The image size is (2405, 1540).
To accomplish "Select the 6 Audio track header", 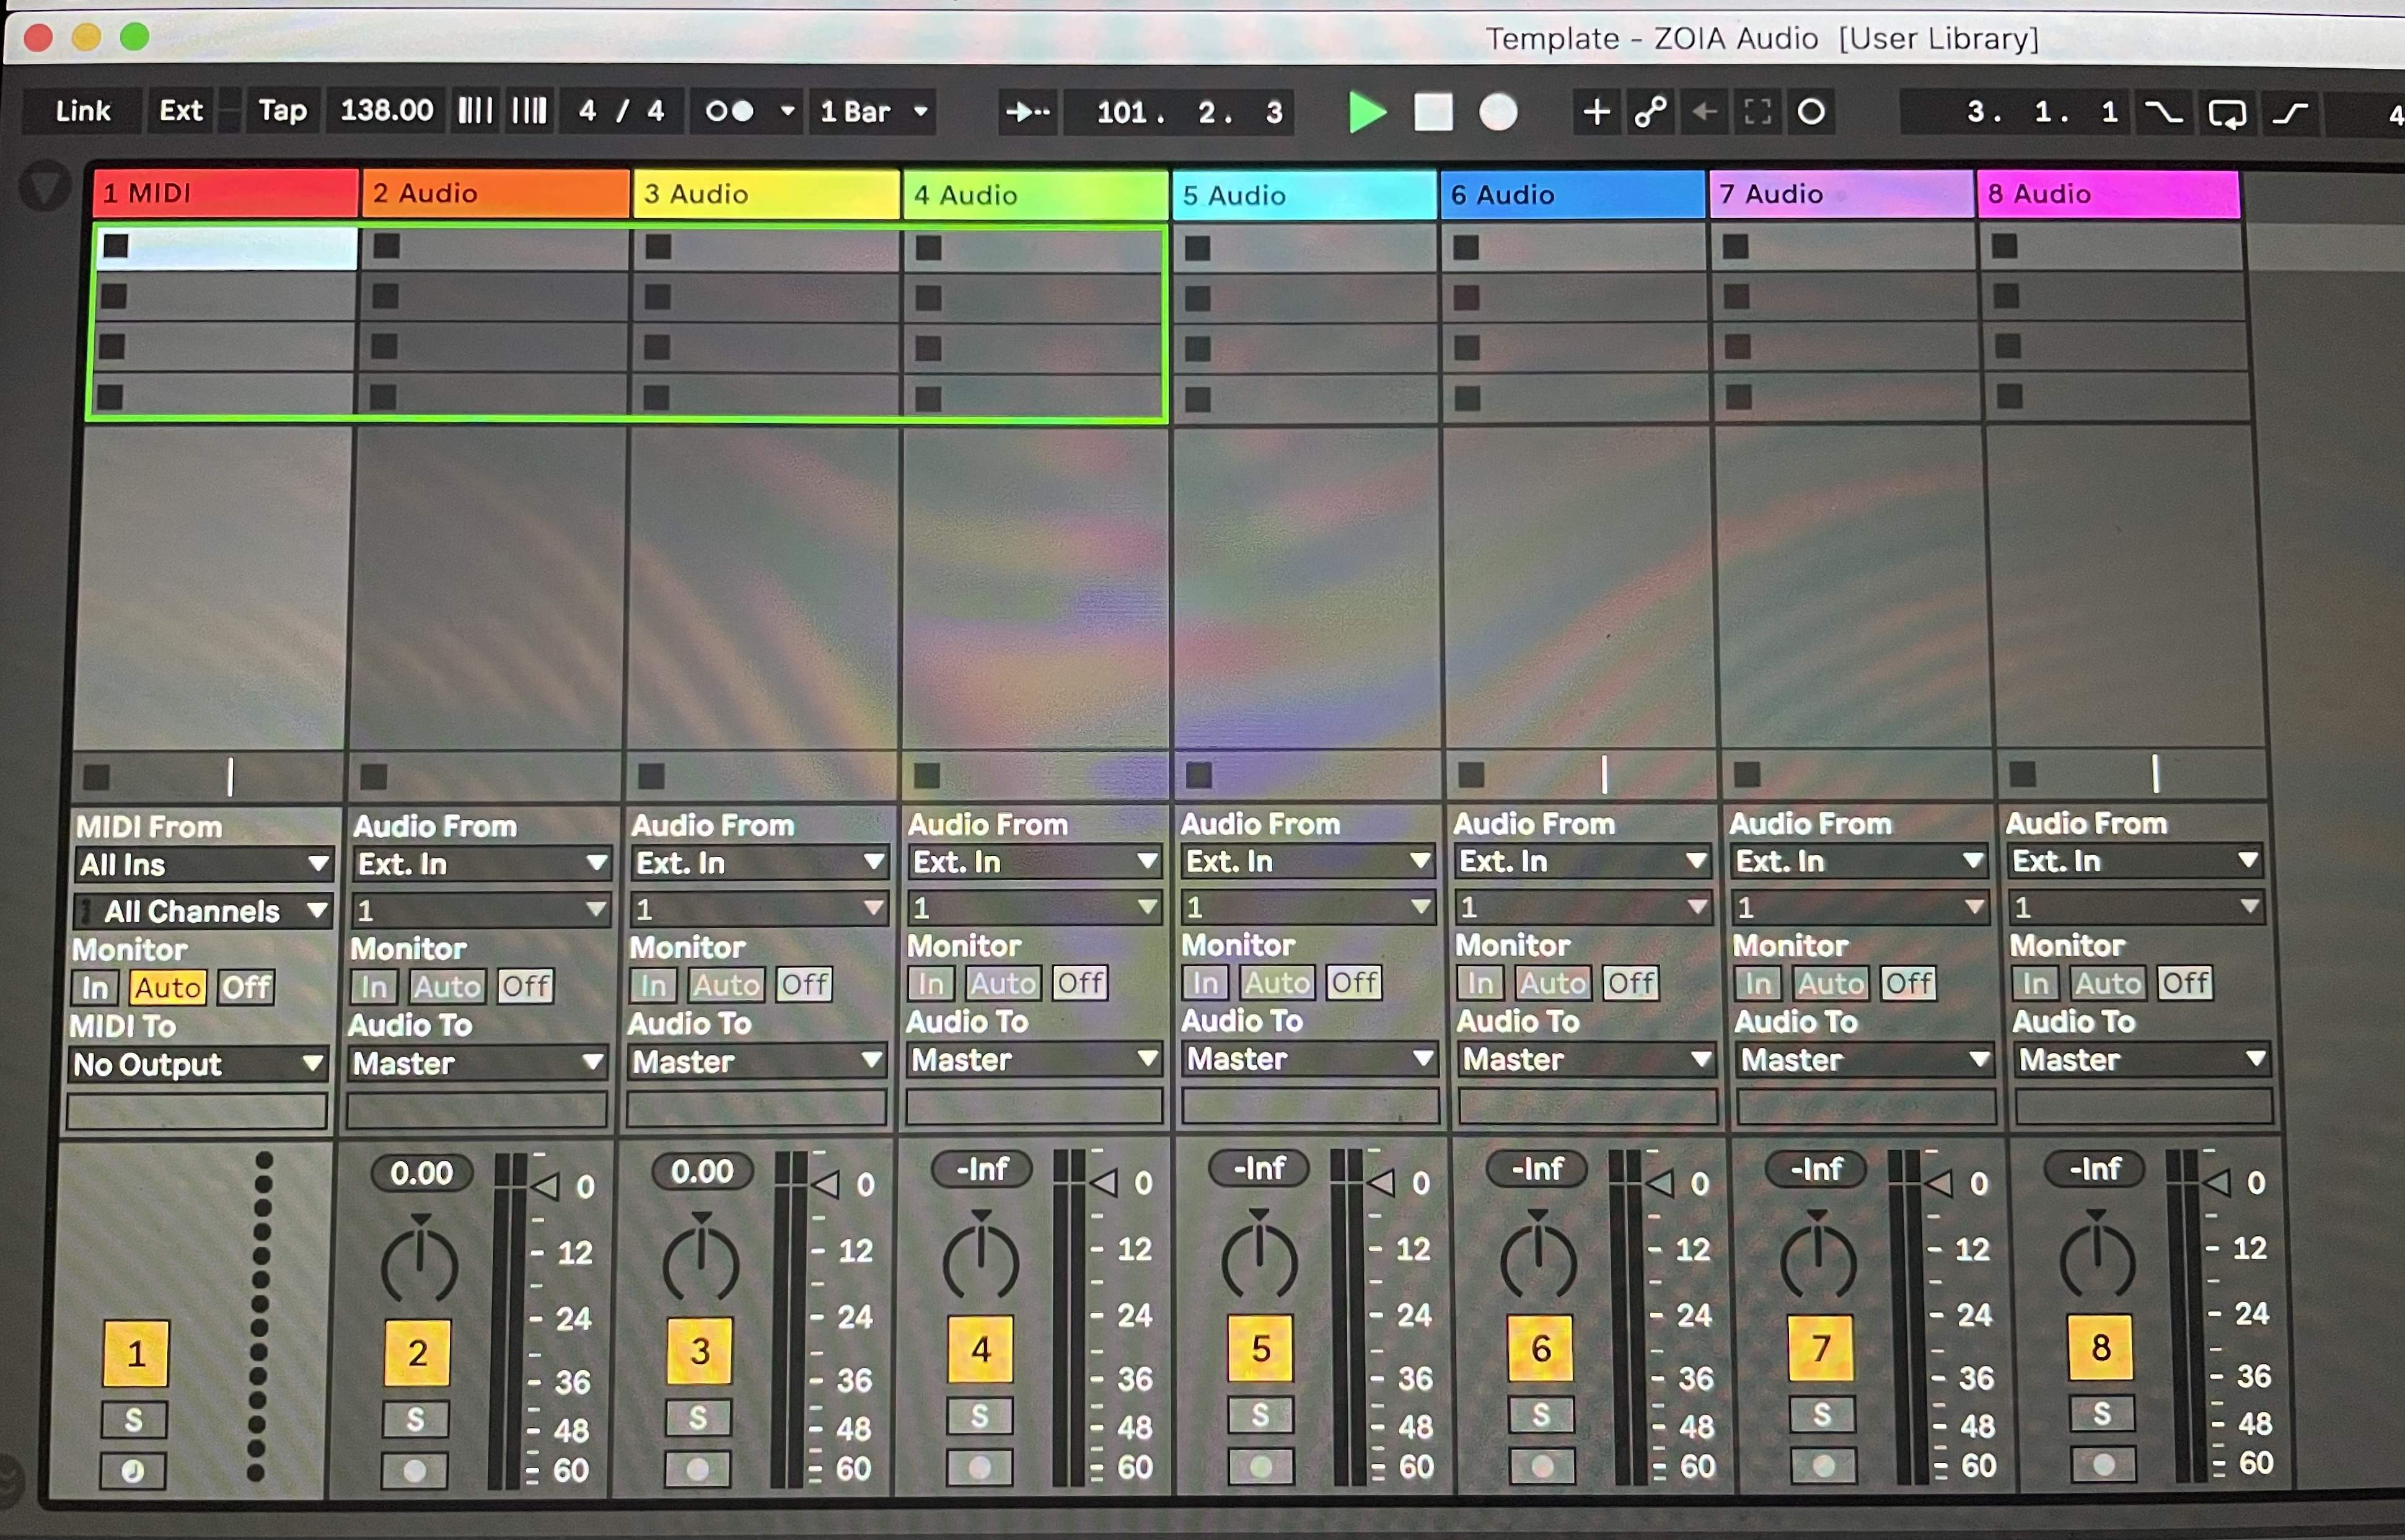I will click(x=1573, y=194).
